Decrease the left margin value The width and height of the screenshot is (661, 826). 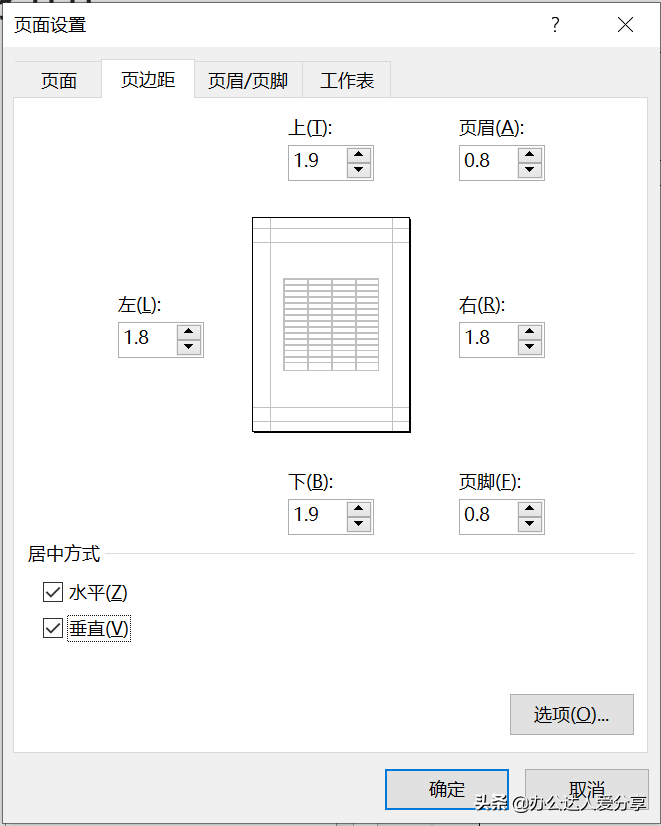click(x=188, y=347)
